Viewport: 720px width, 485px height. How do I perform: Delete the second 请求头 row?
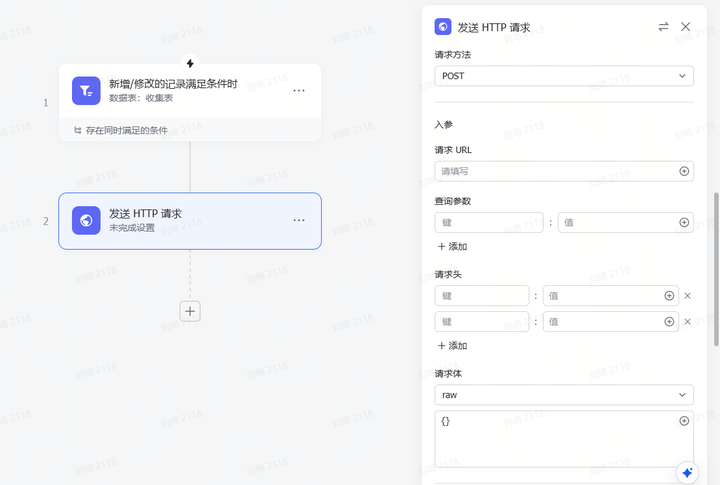687,322
